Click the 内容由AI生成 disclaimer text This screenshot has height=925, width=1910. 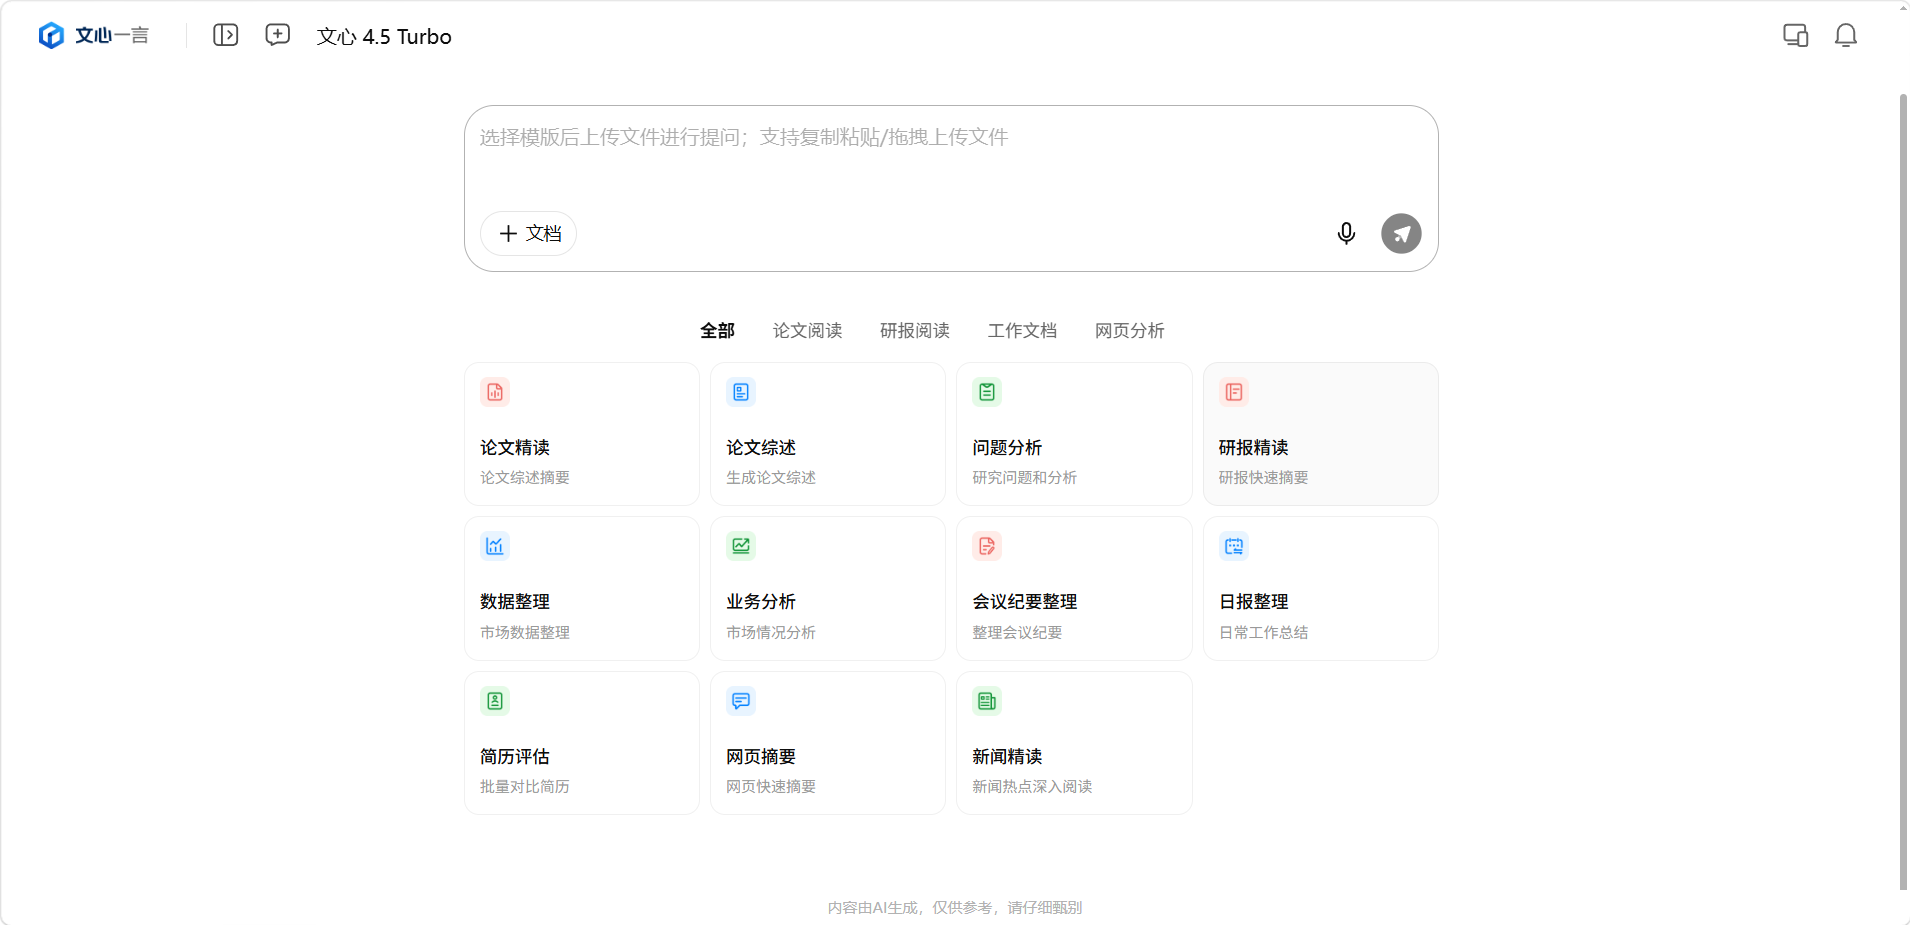pyautogui.click(x=955, y=908)
